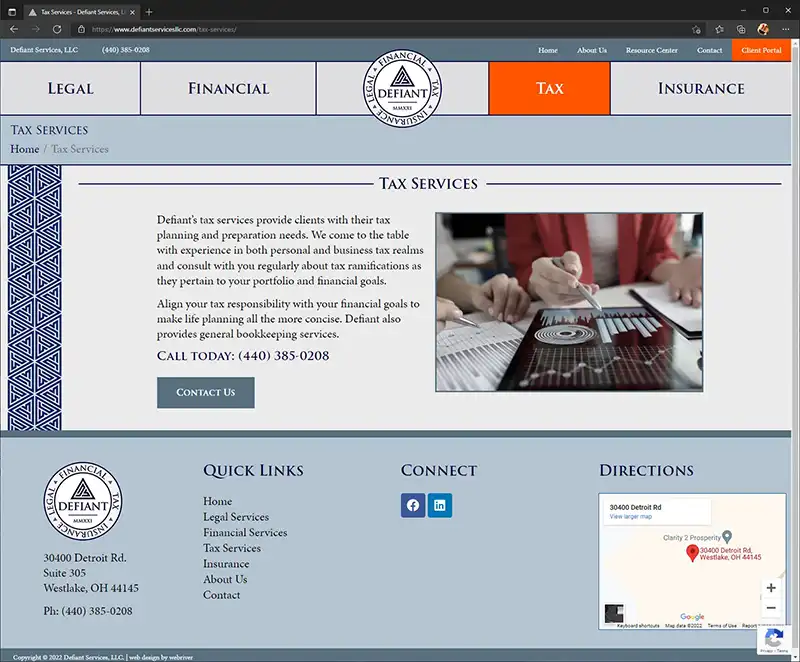
Task: Click the Home breadcrumb link
Action: point(24,149)
